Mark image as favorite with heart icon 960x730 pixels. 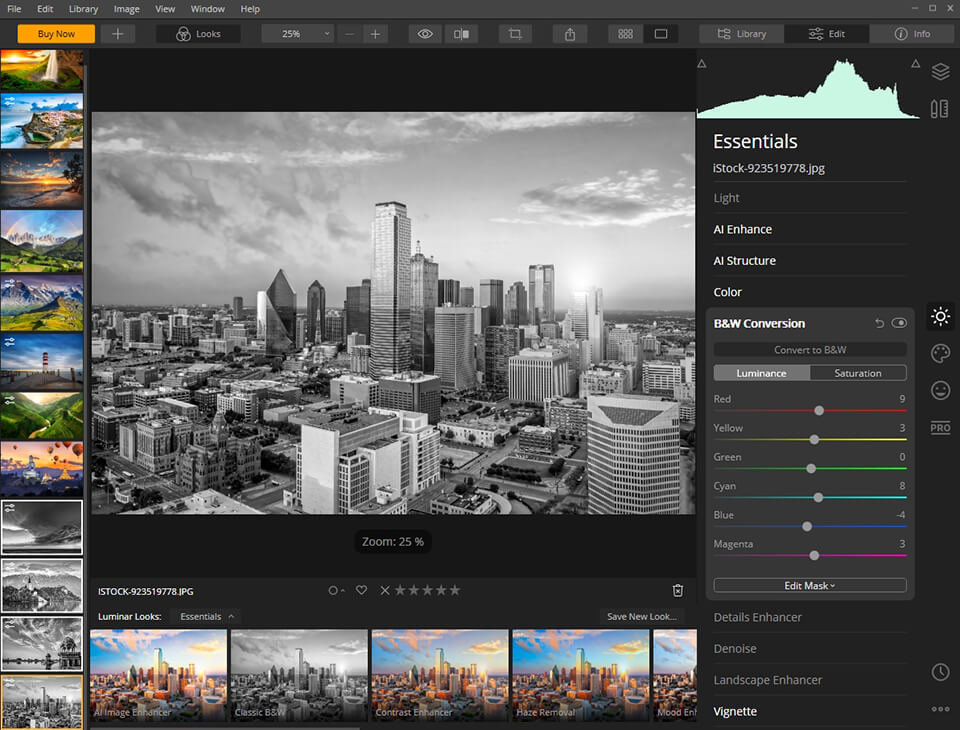tap(362, 591)
